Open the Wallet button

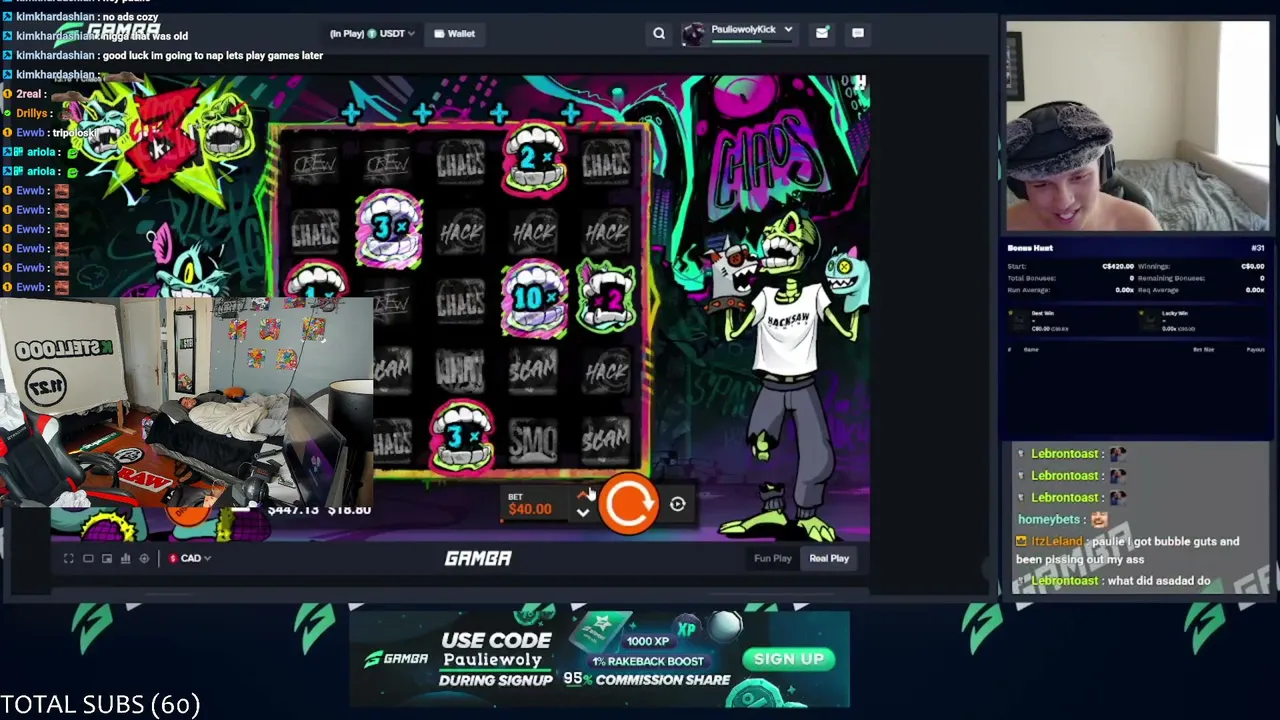click(x=454, y=34)
